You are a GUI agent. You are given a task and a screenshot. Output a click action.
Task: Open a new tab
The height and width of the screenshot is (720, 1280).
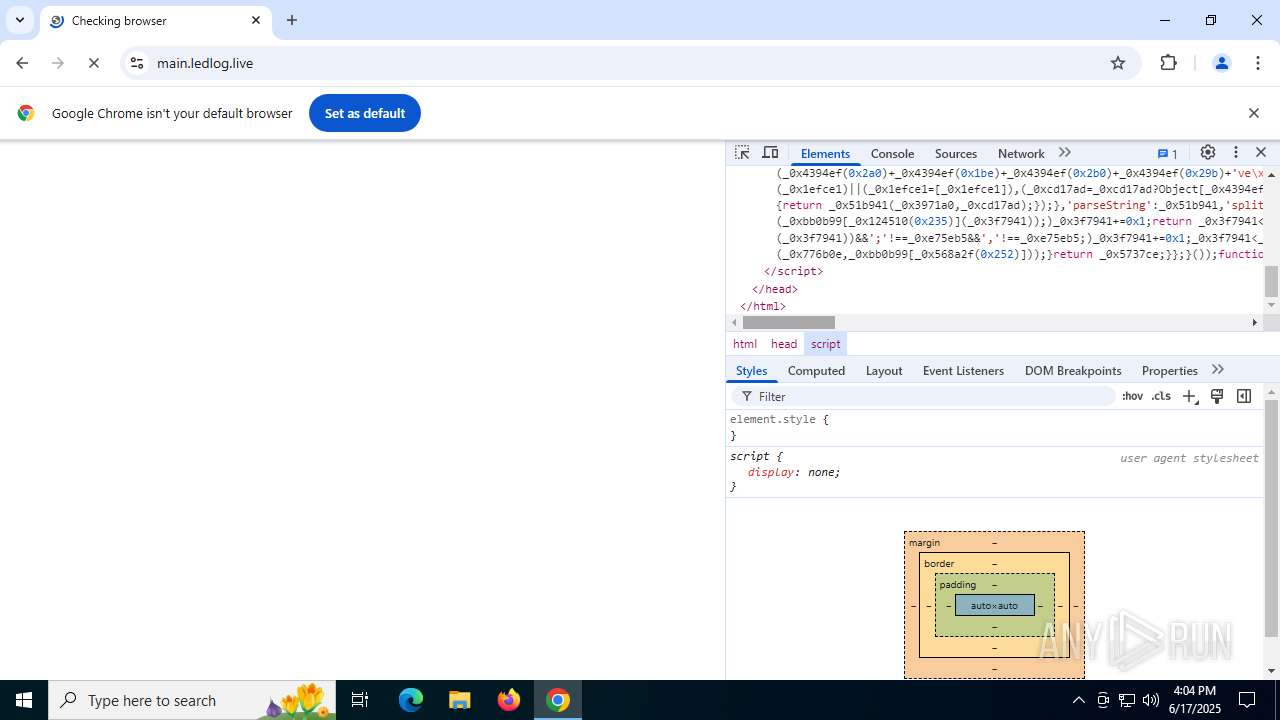point(292,20)
